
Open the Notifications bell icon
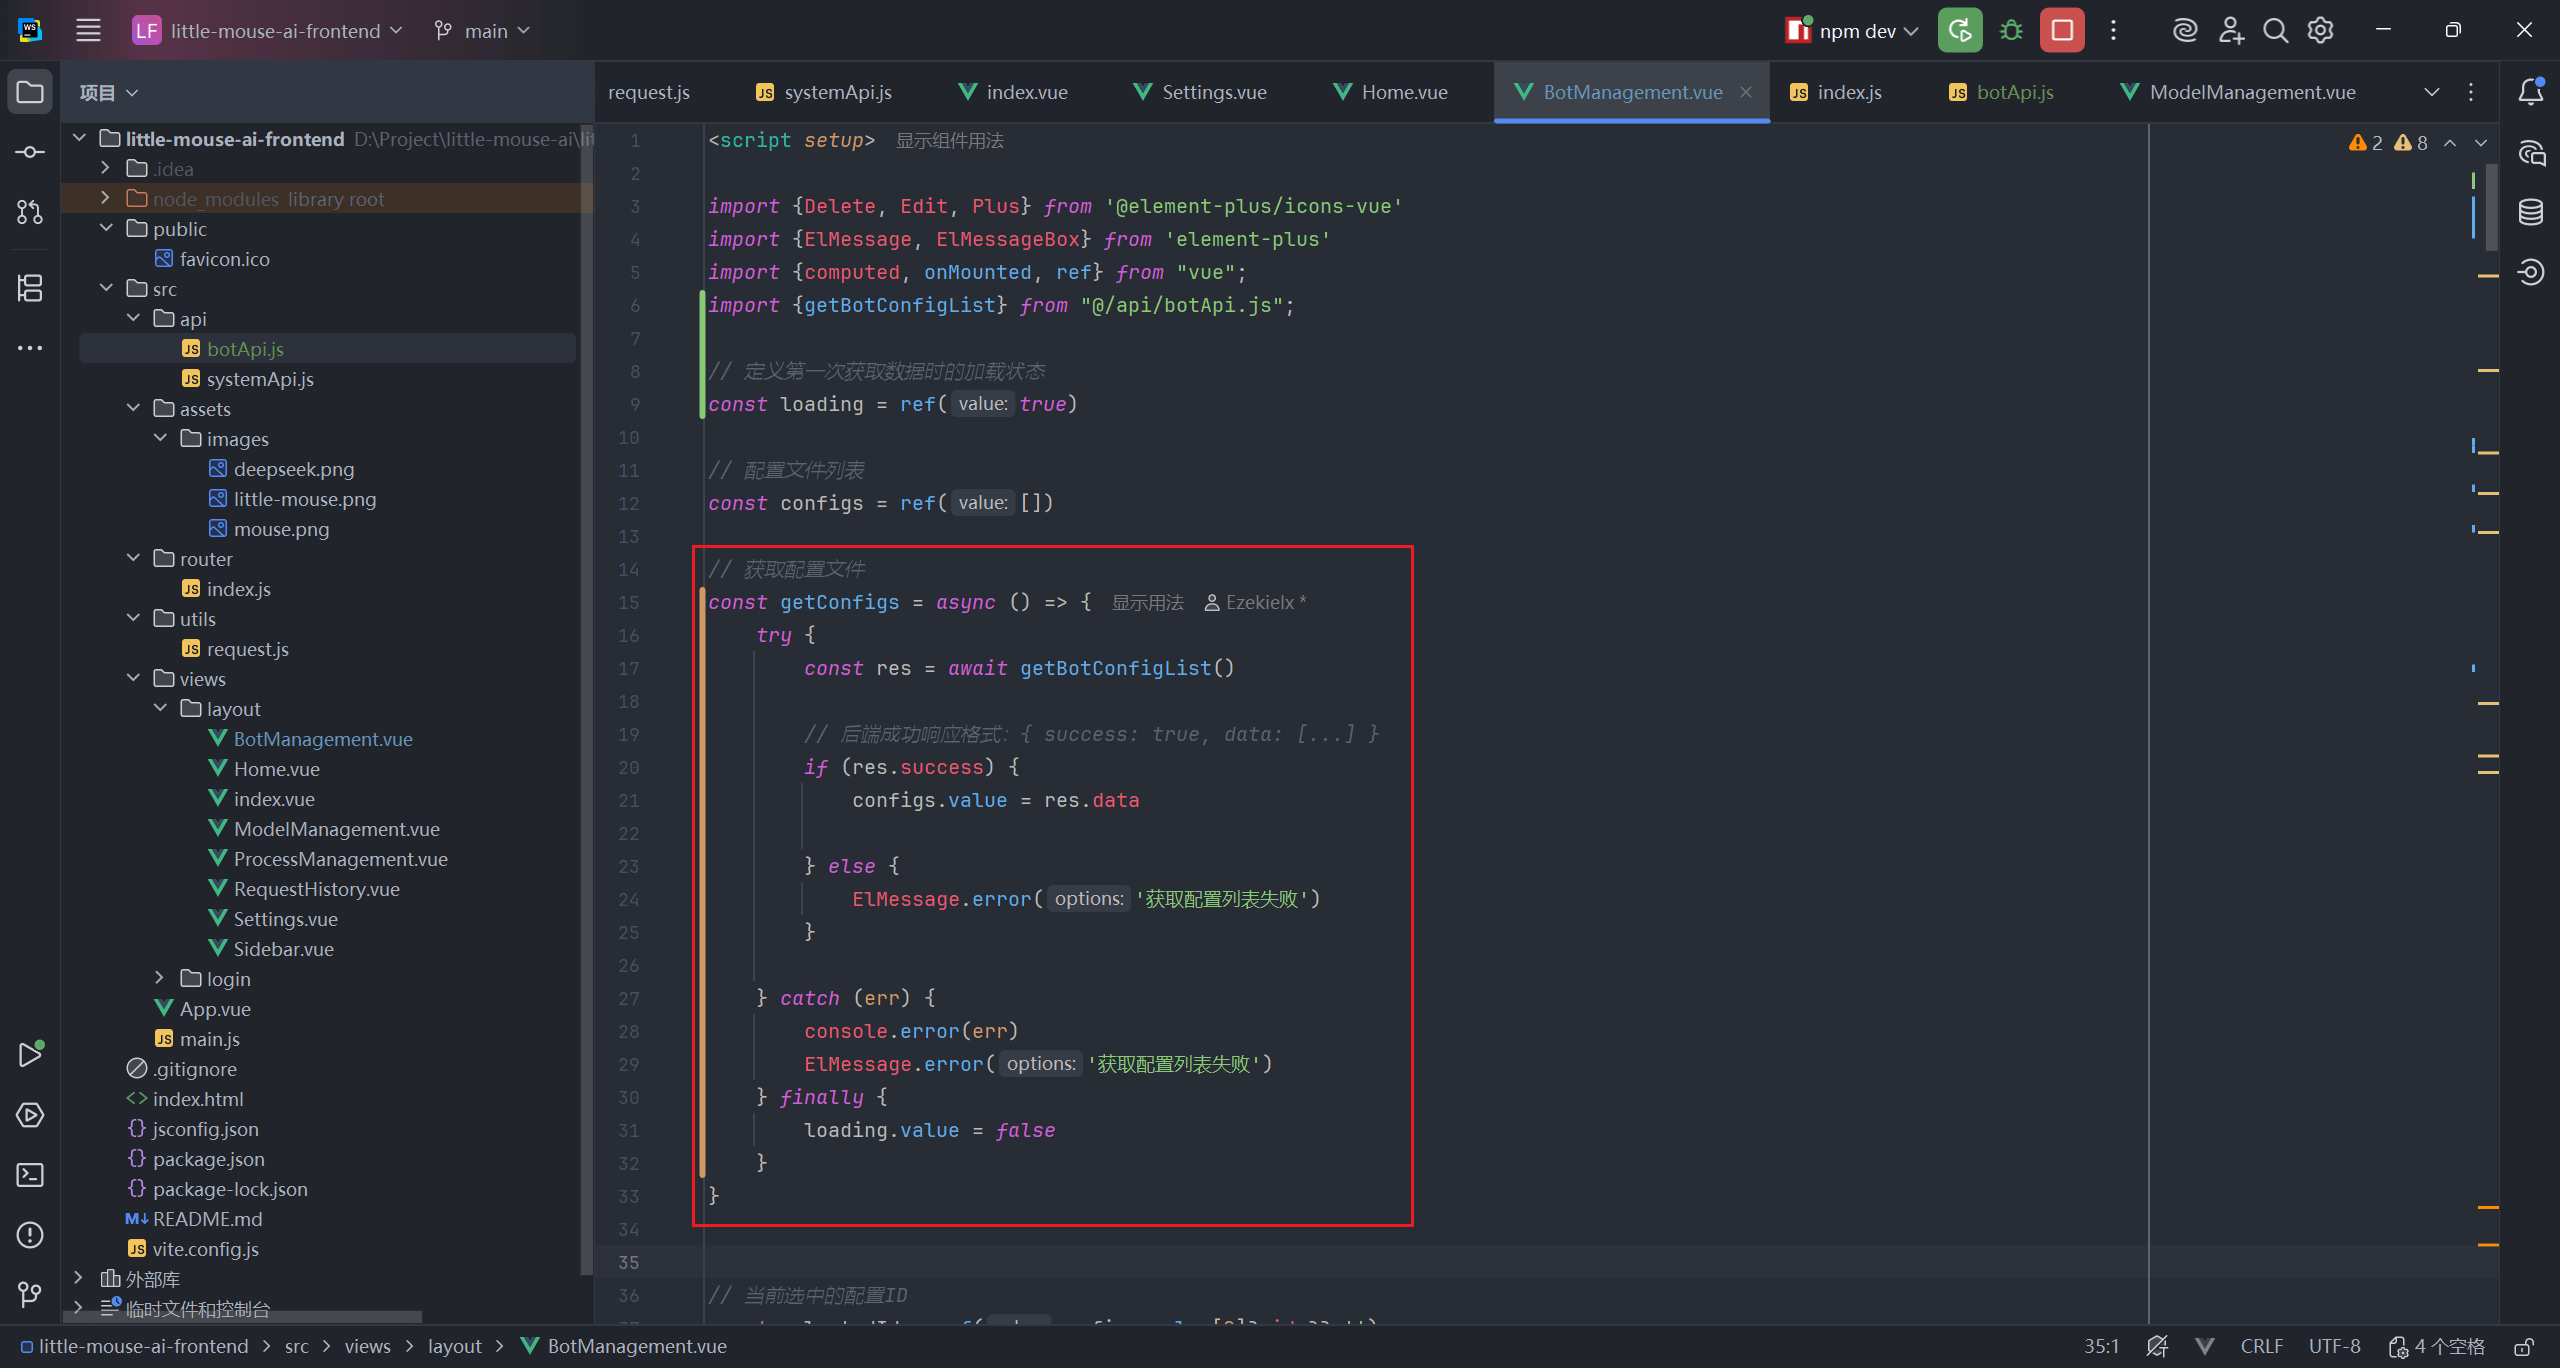[x=2530, y=92]
